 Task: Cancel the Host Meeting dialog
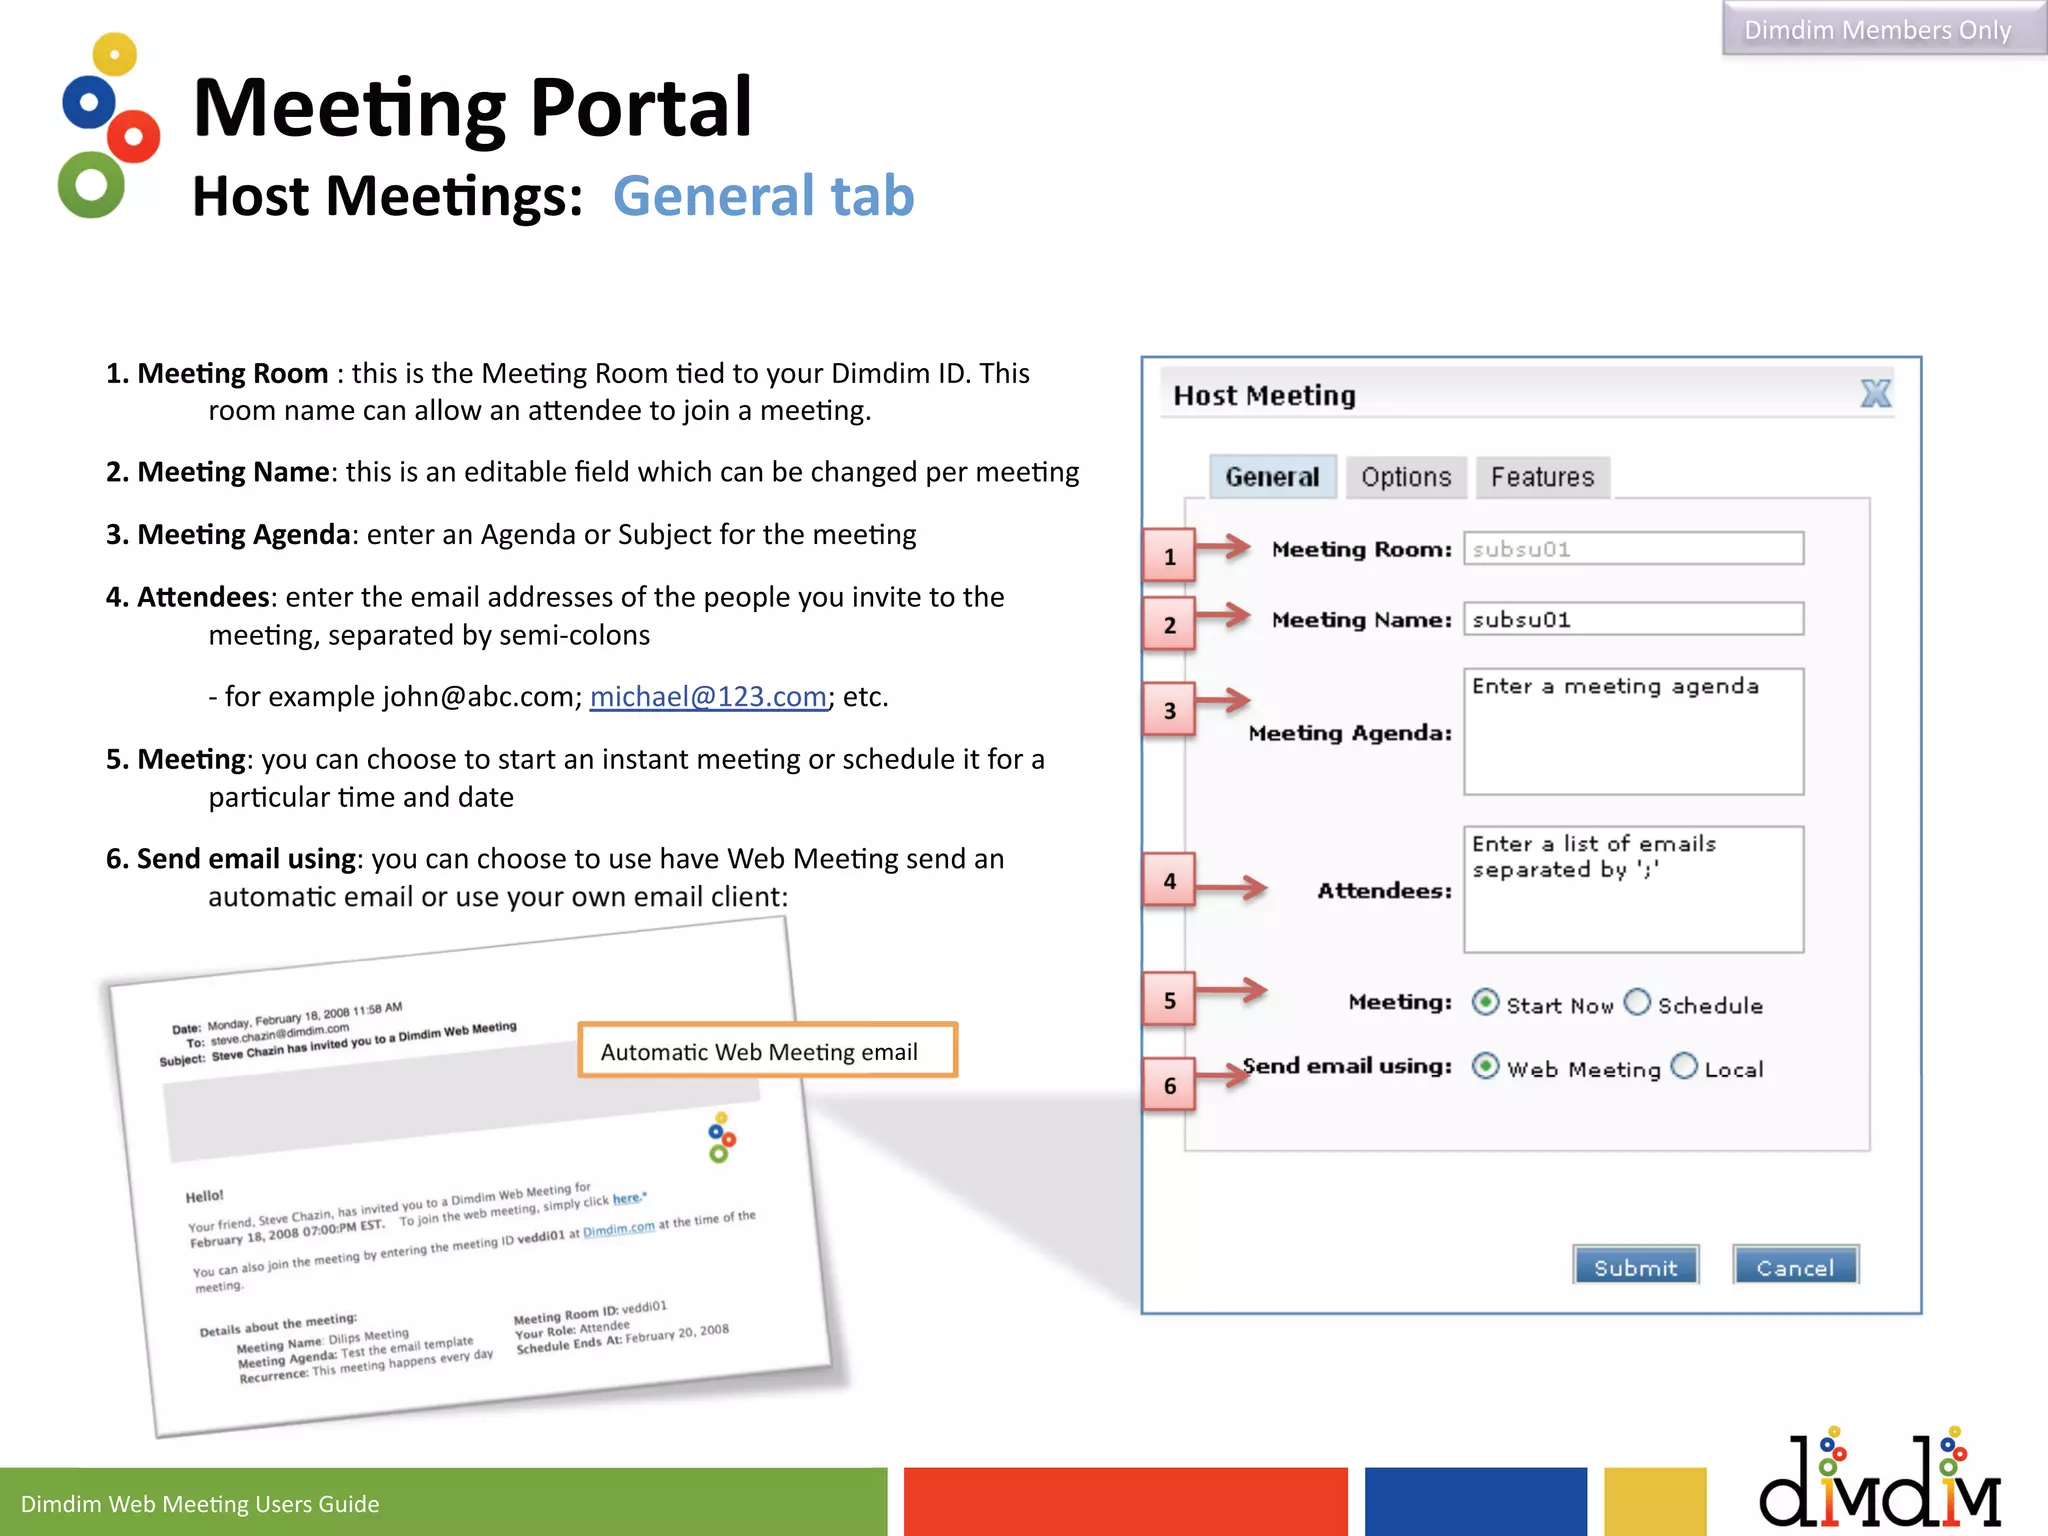pos(1796,1265)
